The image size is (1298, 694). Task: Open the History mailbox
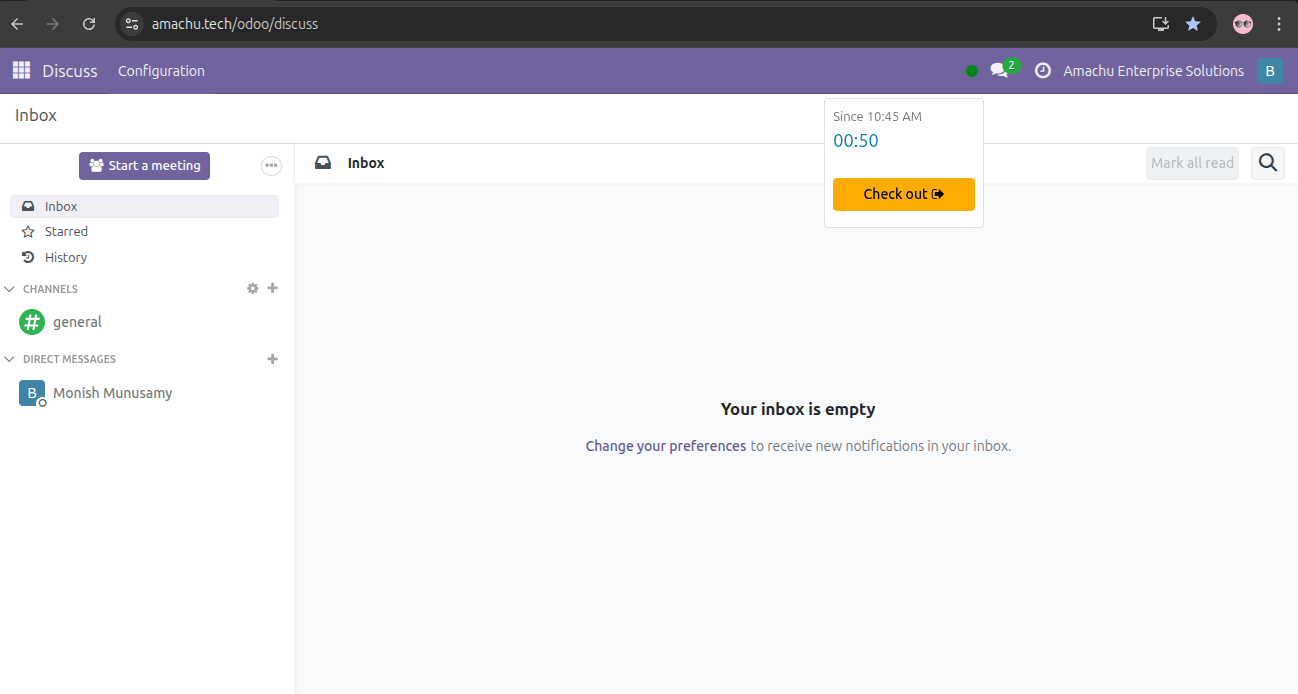point(66,257)
